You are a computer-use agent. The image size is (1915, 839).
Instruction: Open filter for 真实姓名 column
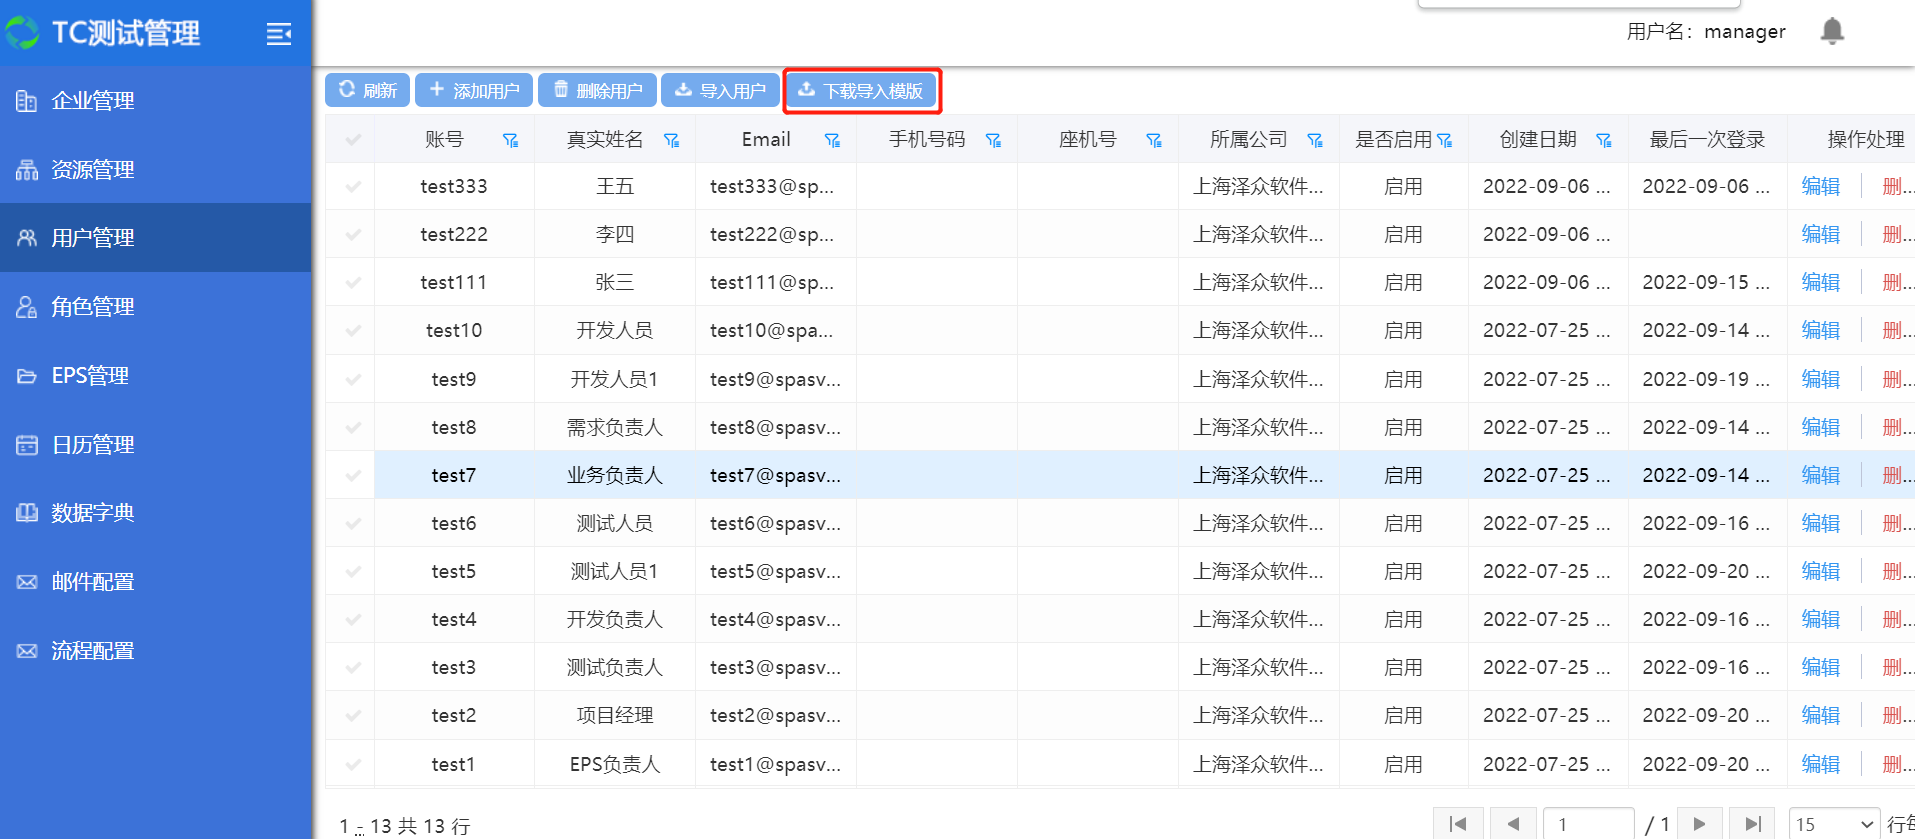pyautogui.click(x=671, y=140)
